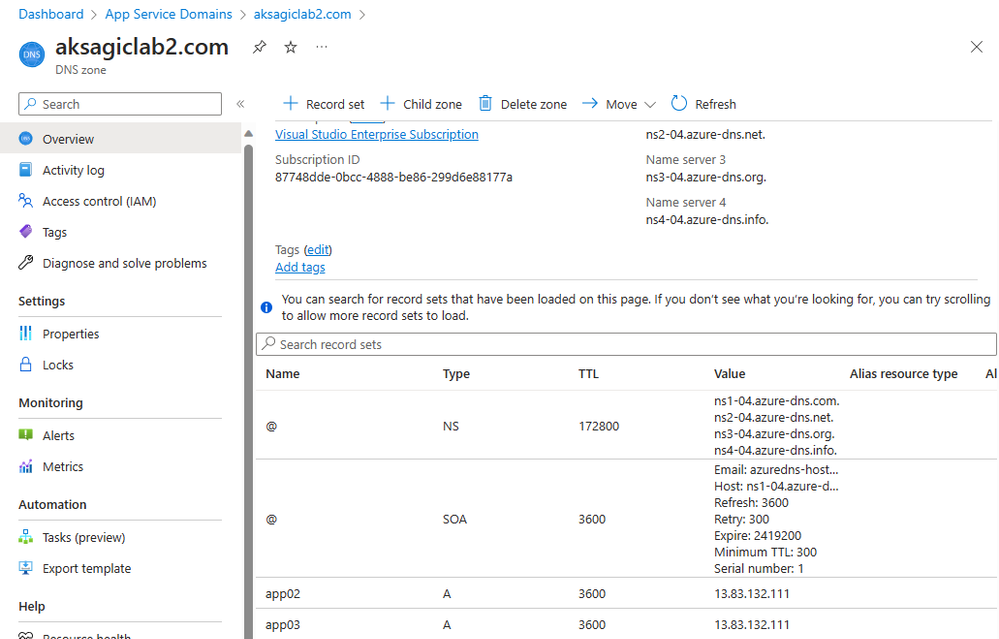999x639 pixels.
Task: Click the purple Tags icon
Action: click(25, 231)
